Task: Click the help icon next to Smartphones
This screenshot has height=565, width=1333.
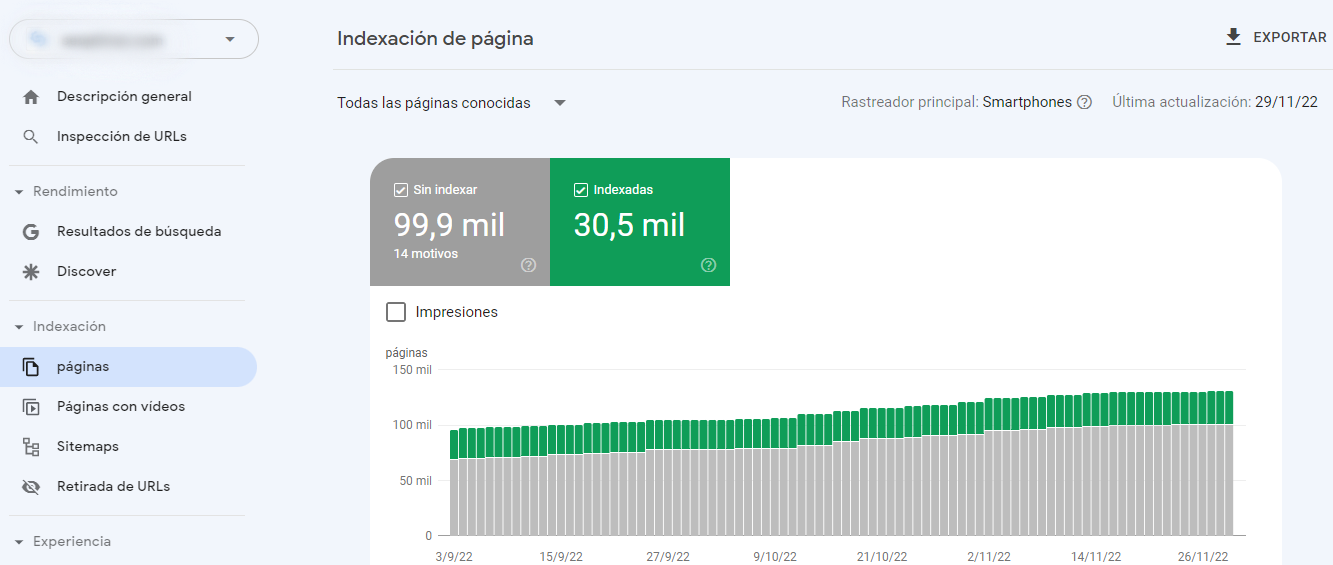Action: [1084, 102]
